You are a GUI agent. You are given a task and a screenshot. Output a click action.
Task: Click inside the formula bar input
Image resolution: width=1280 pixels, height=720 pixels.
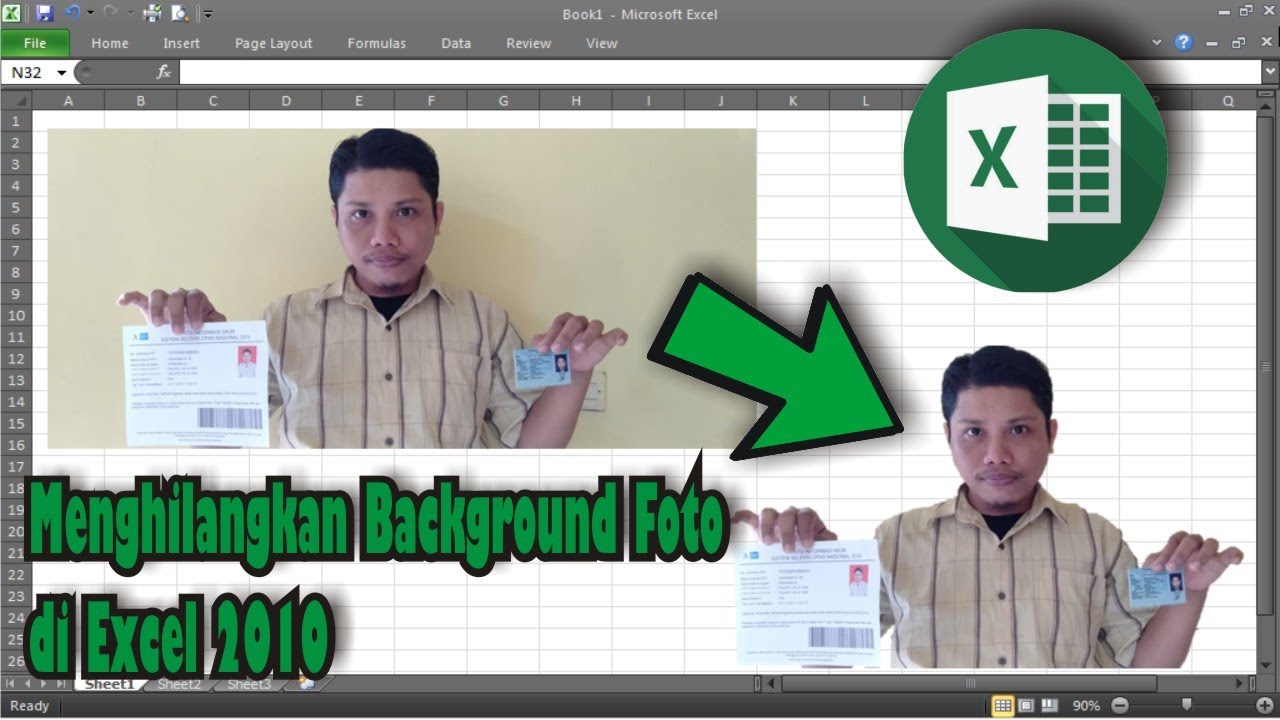(718, 72)
